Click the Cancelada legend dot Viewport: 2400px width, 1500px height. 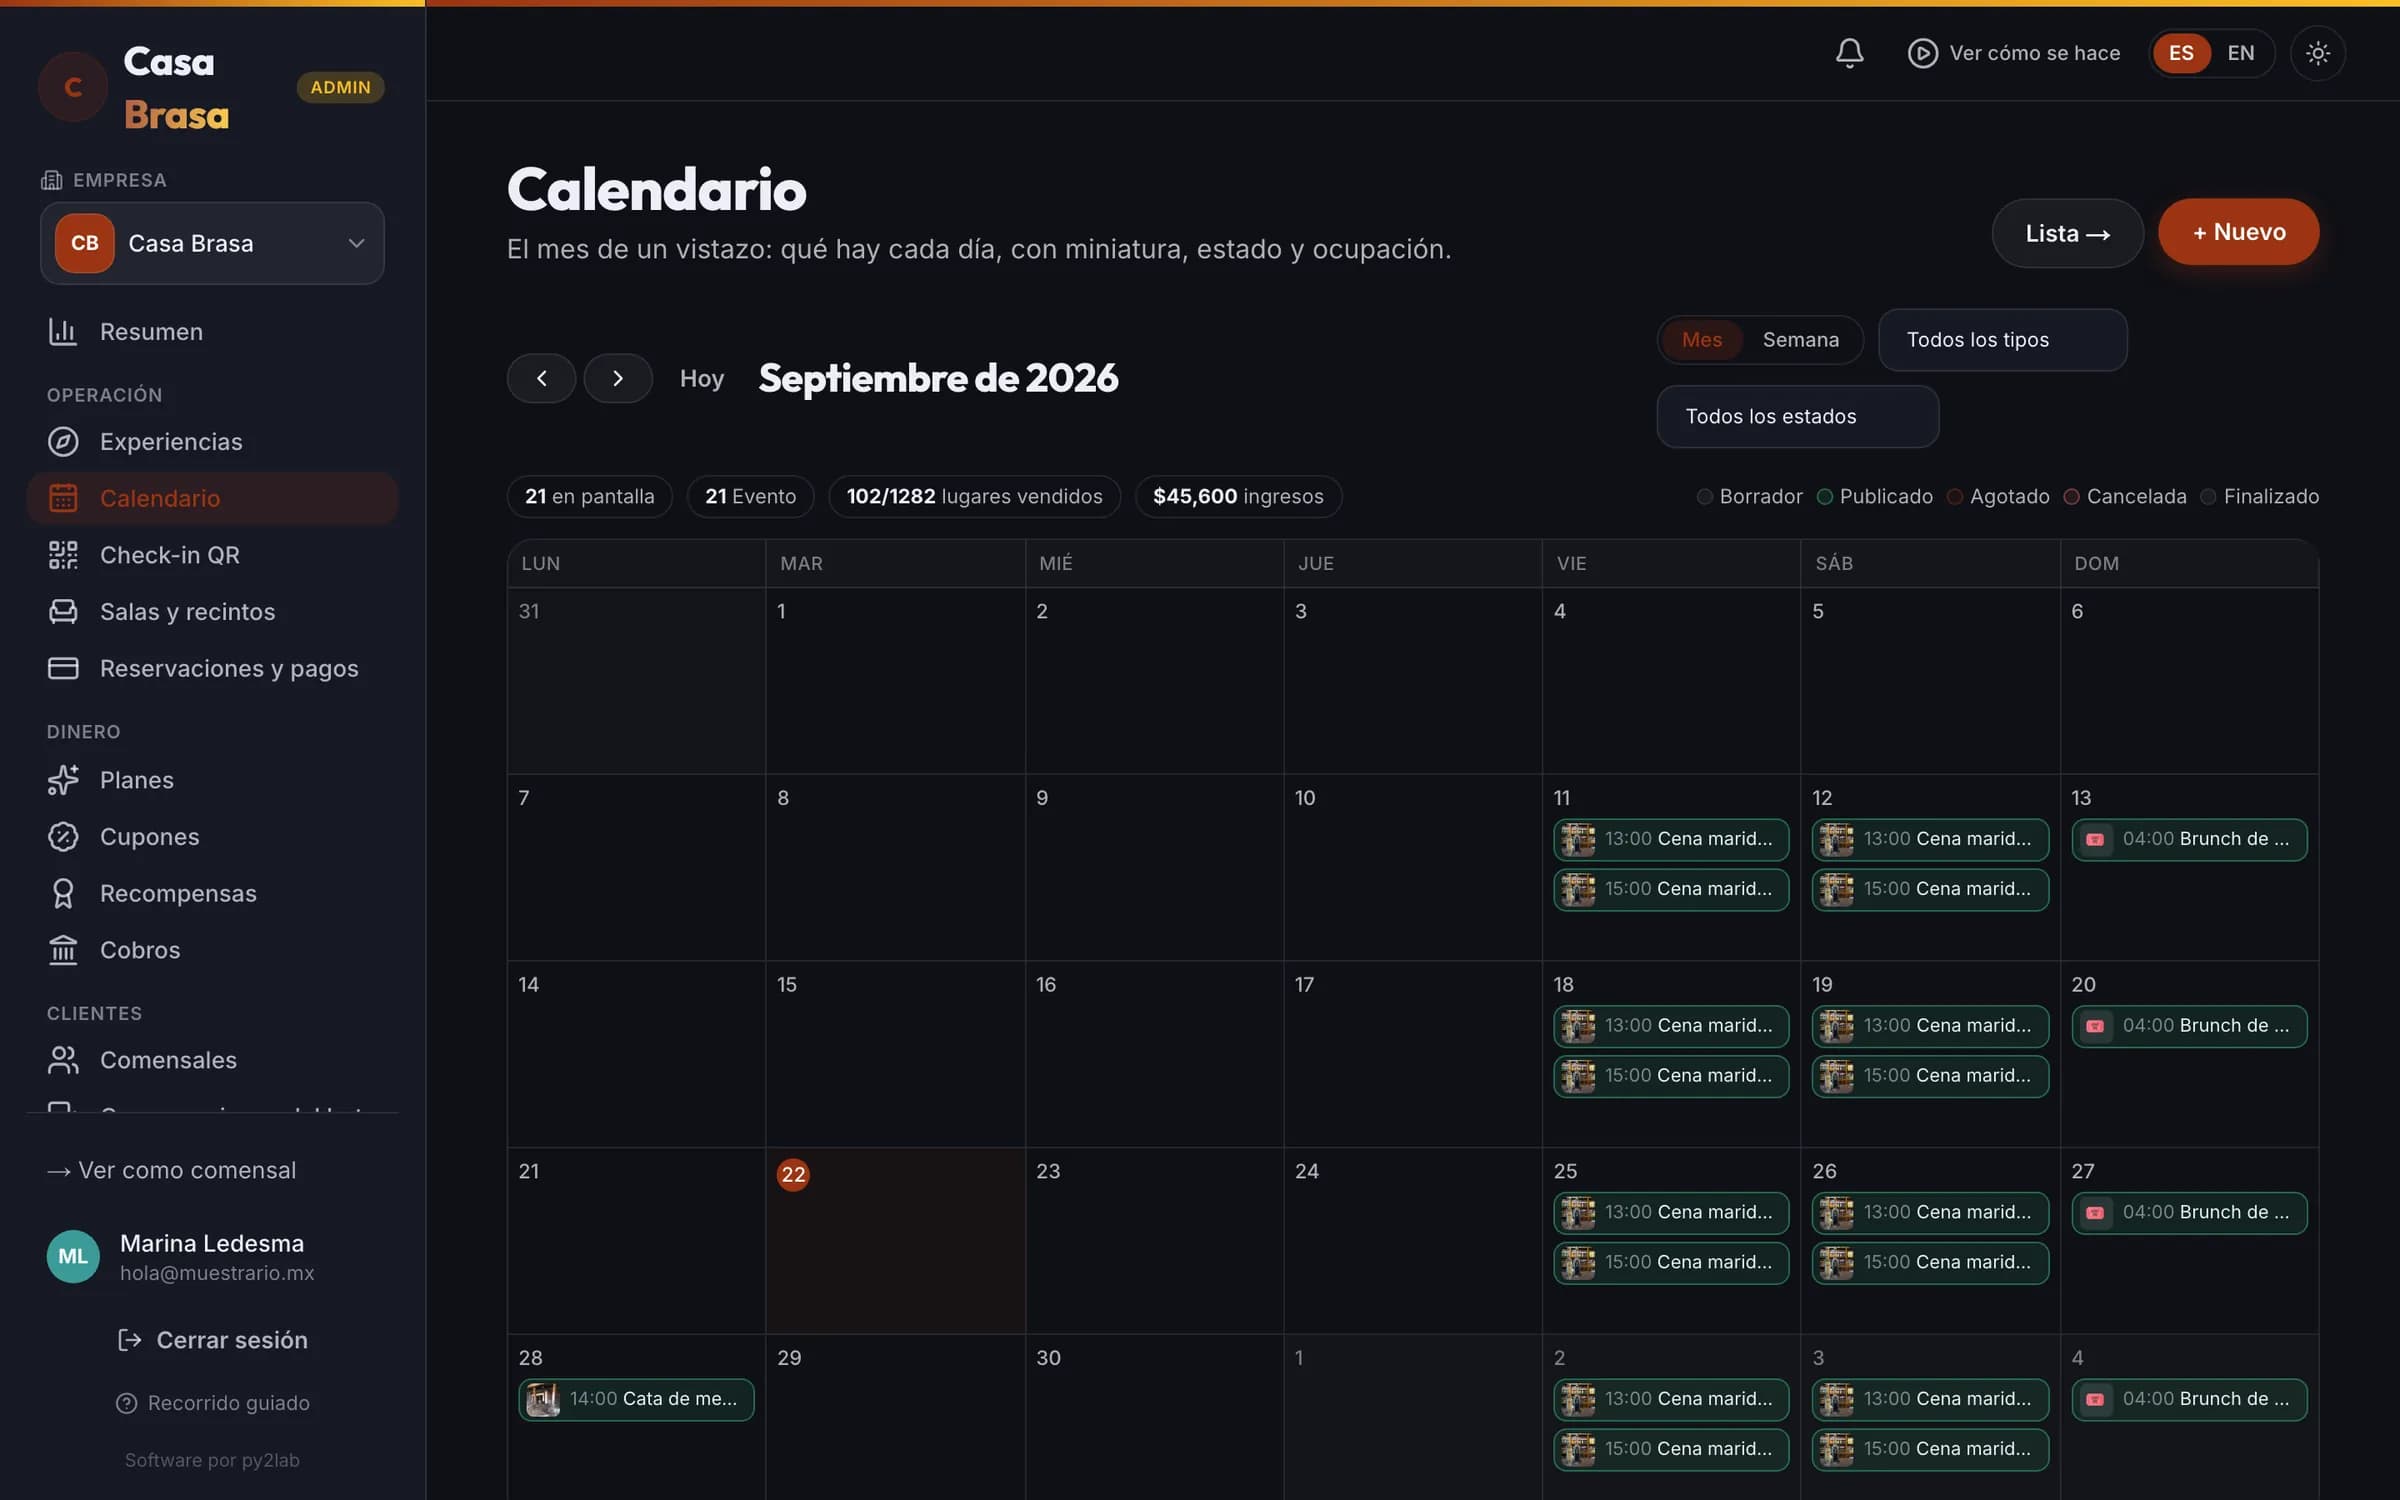2071,497
